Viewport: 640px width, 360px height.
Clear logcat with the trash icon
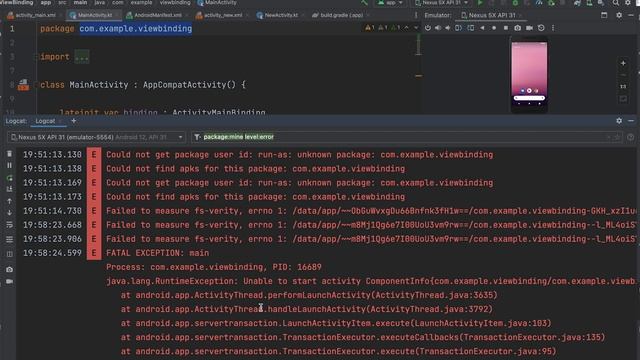click(9, 154)
